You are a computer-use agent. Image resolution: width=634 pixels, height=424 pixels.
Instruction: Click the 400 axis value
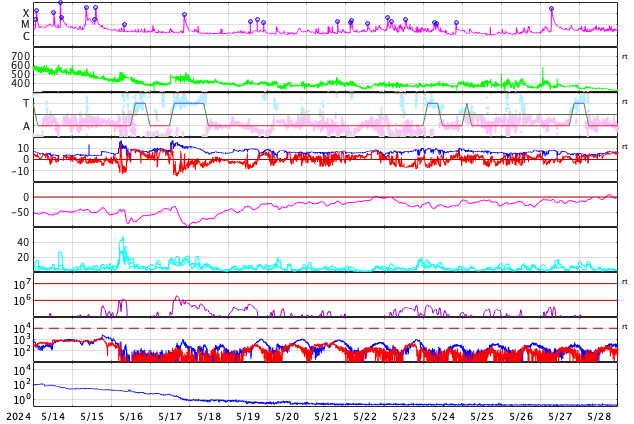21,83
